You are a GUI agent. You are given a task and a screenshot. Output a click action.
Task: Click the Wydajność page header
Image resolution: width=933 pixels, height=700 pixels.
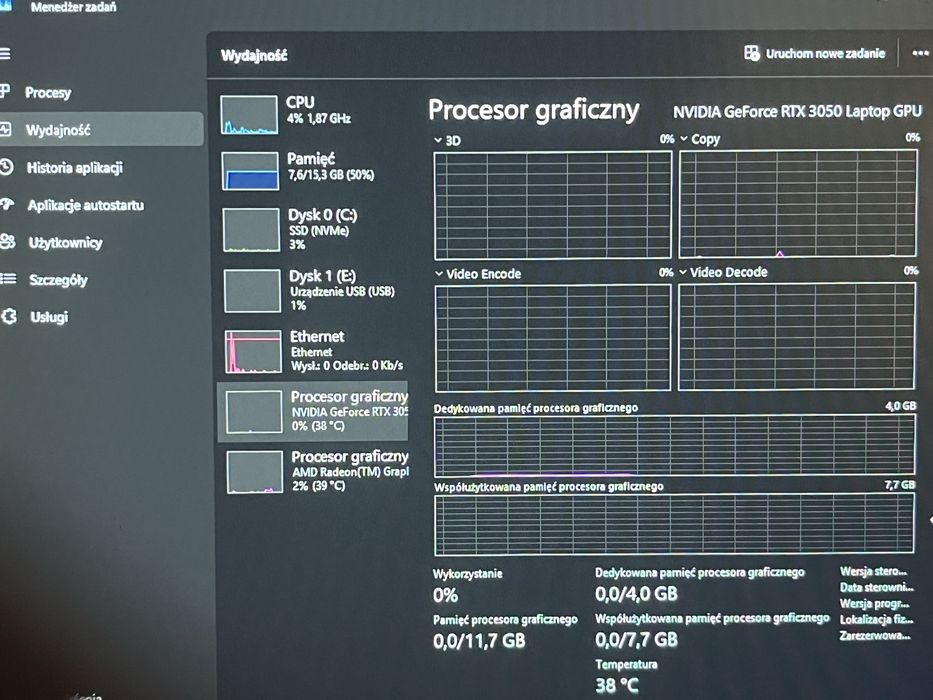[254, 55]
